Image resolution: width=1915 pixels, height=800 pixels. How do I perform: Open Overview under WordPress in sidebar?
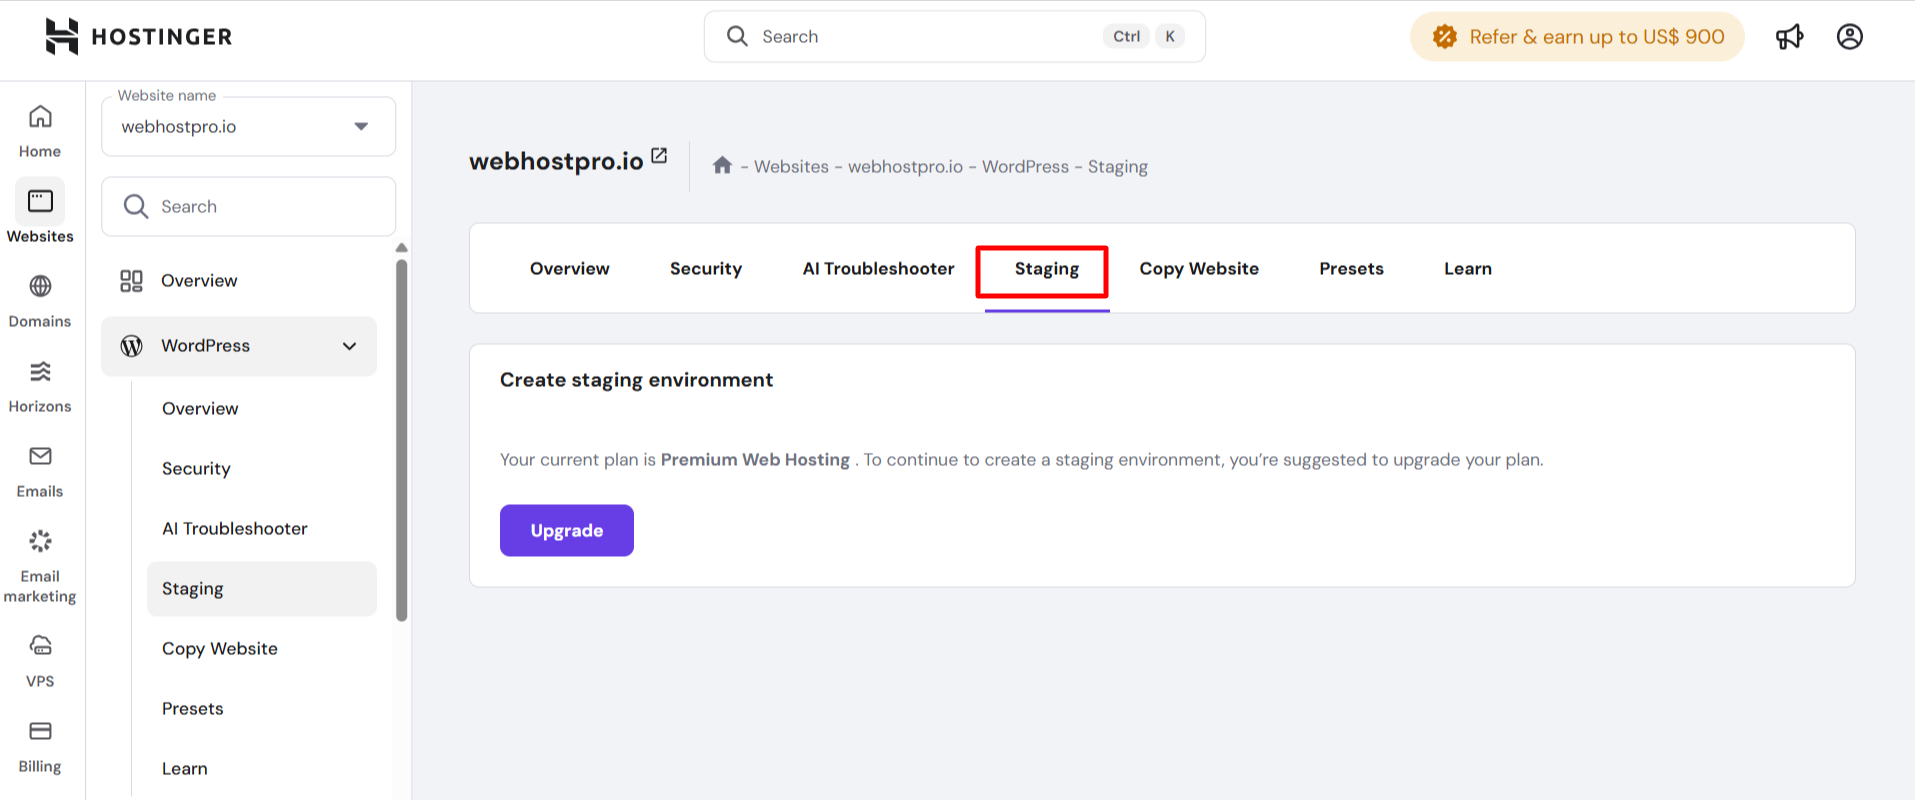tap(200, 408)
